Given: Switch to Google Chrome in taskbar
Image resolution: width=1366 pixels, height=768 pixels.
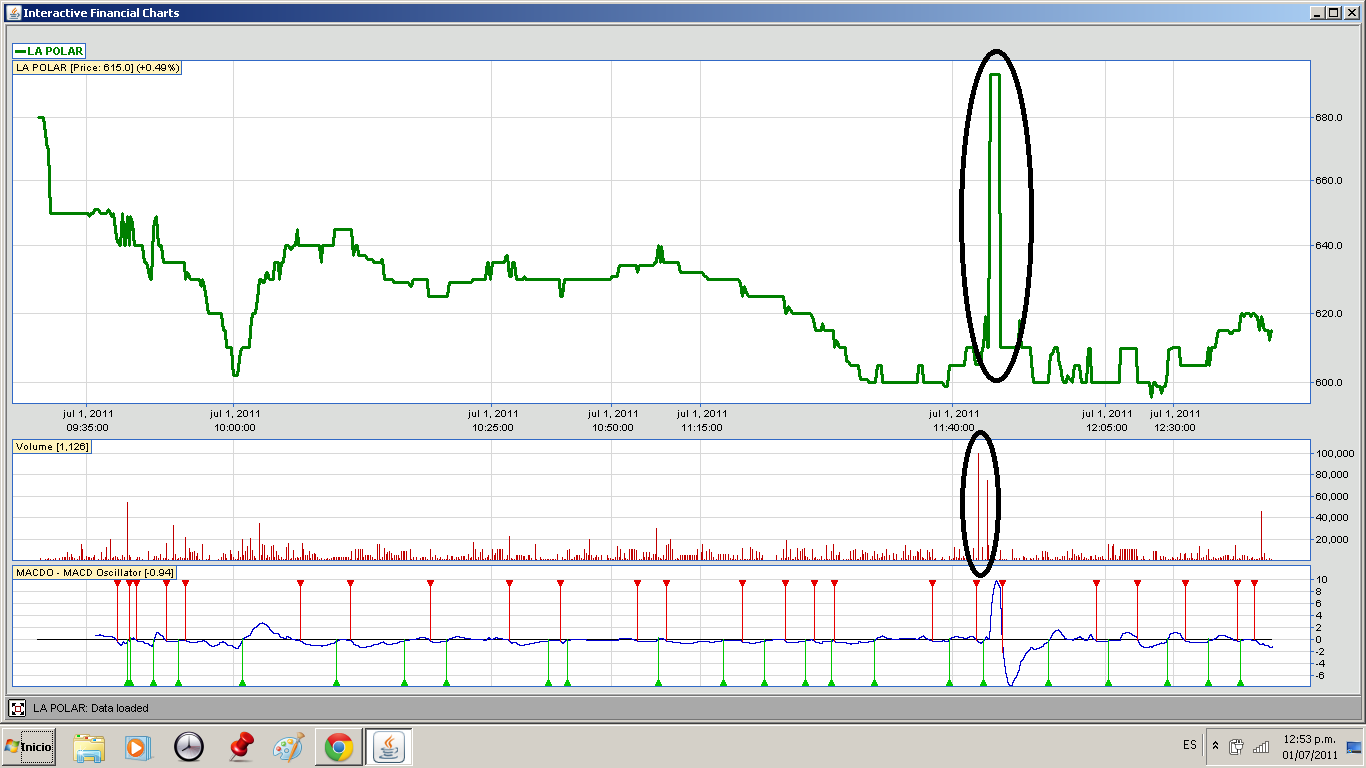Looking at the screenshot, I should [339, 747].
